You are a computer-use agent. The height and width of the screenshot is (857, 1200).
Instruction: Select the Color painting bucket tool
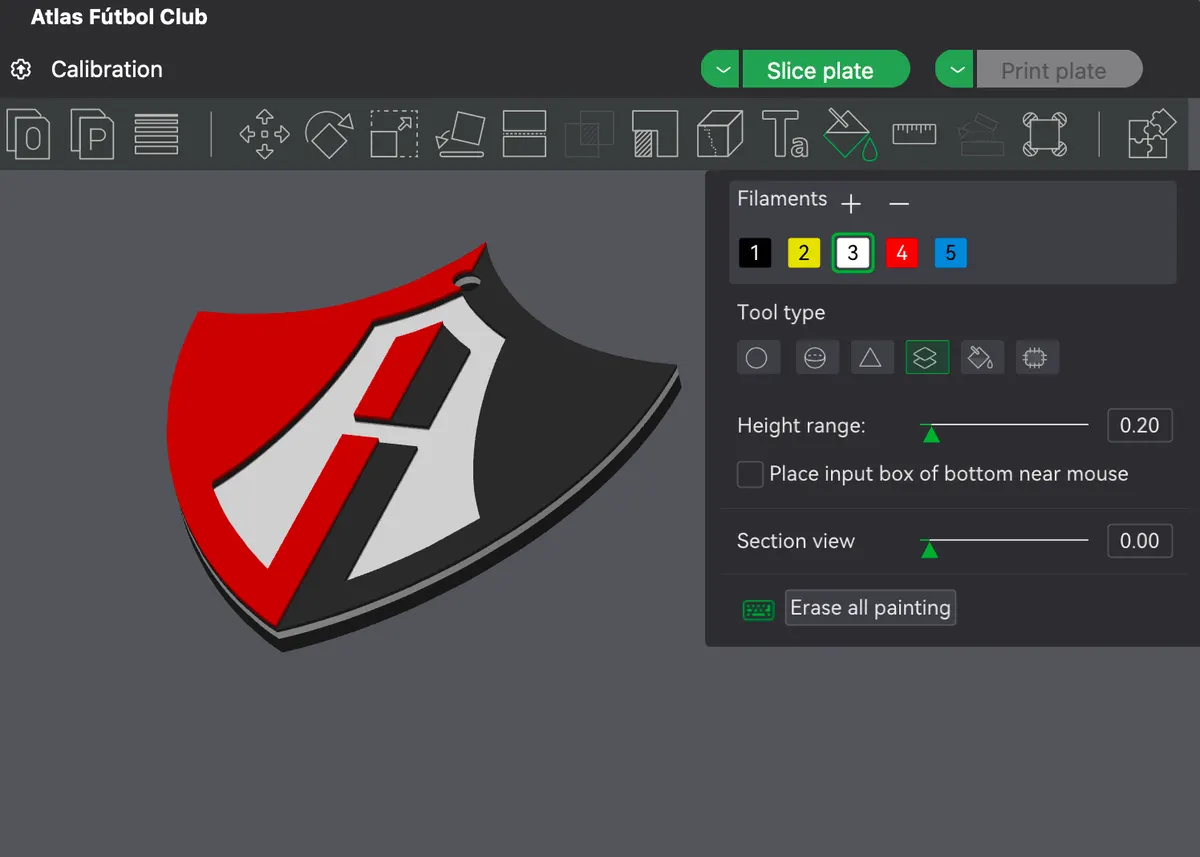849,134
